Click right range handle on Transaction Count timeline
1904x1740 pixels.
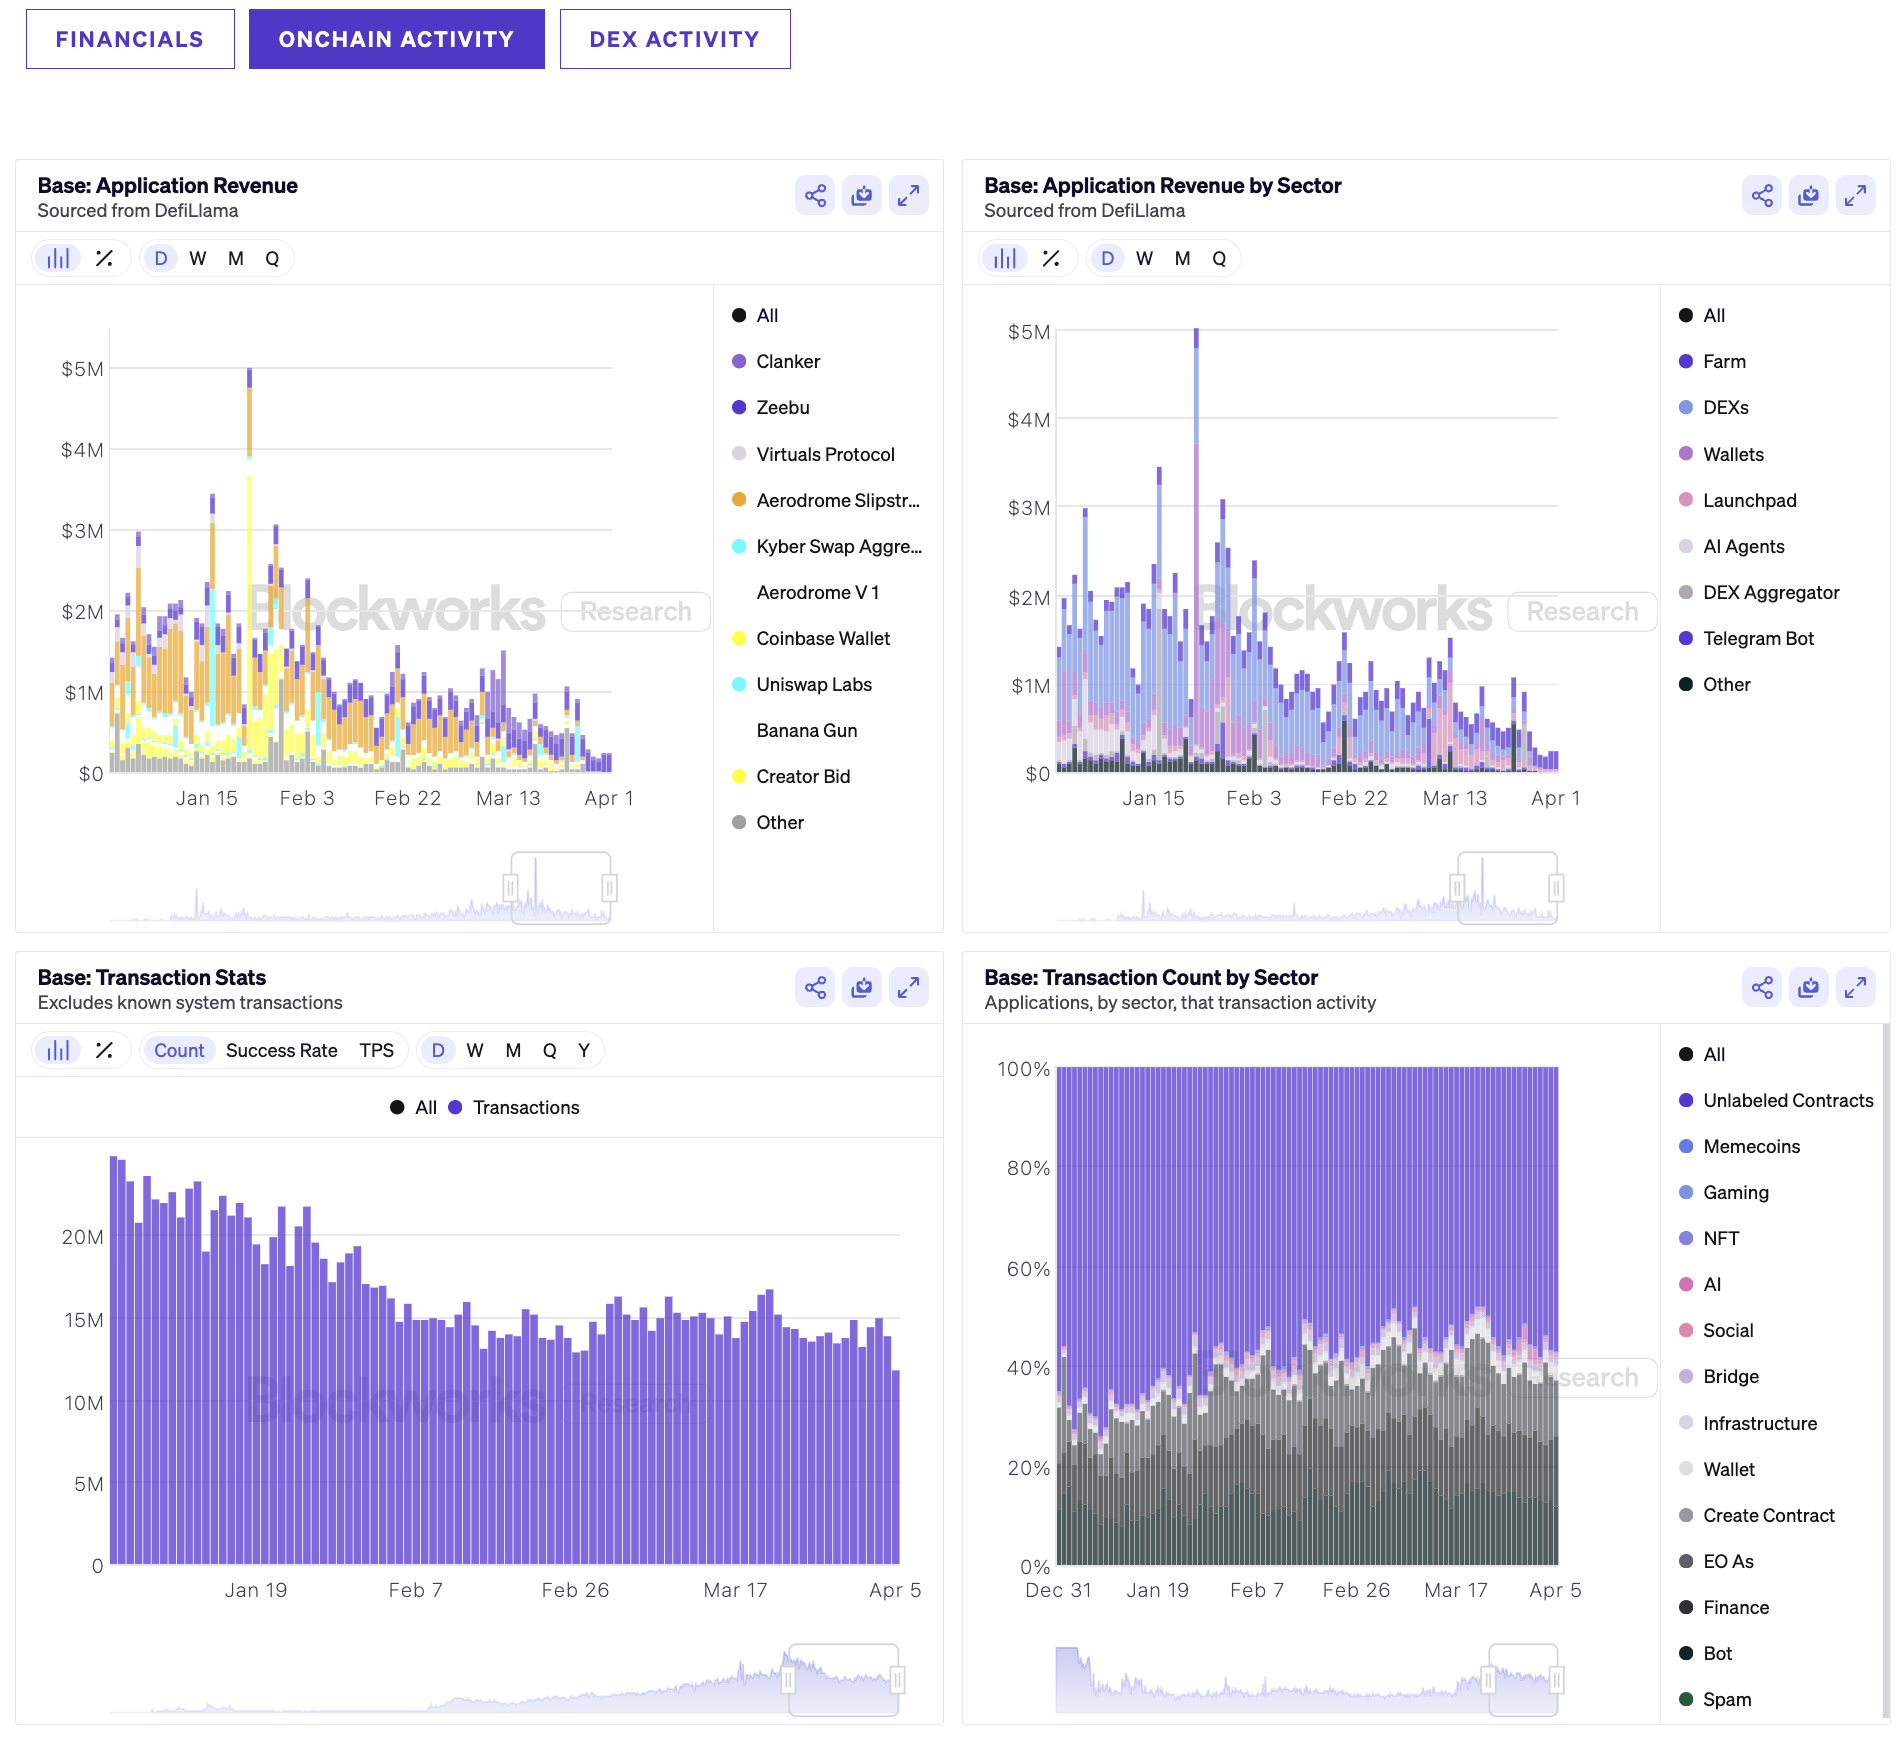coord(1557,1680)
